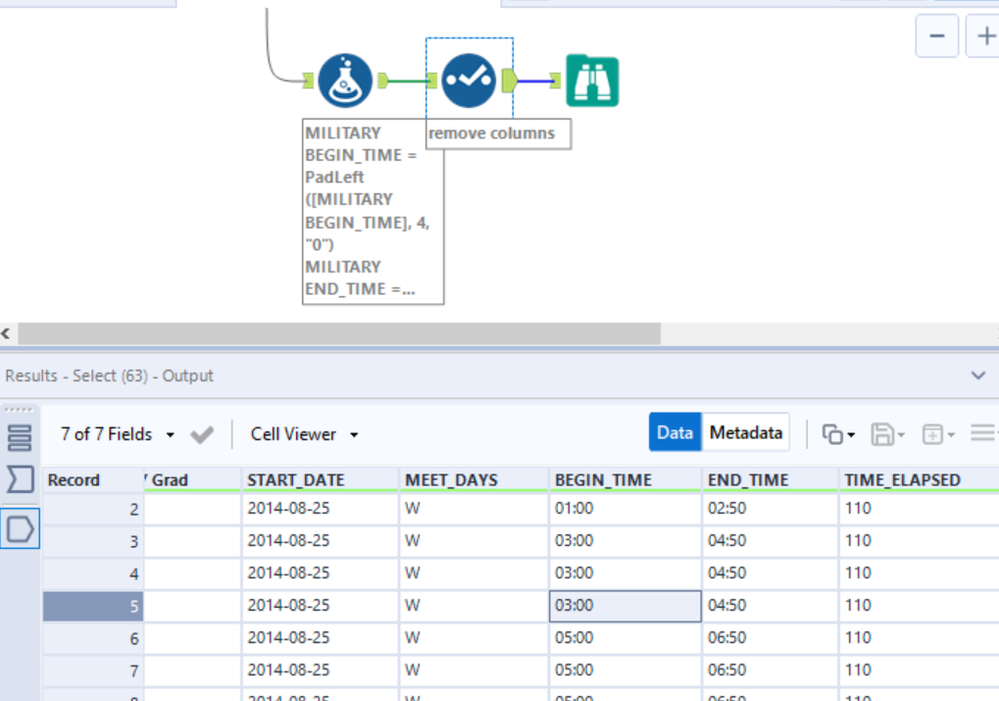Open the 7 of 7 Fields dropdown
Screen dimensions: 999x701
pos(117,434)
